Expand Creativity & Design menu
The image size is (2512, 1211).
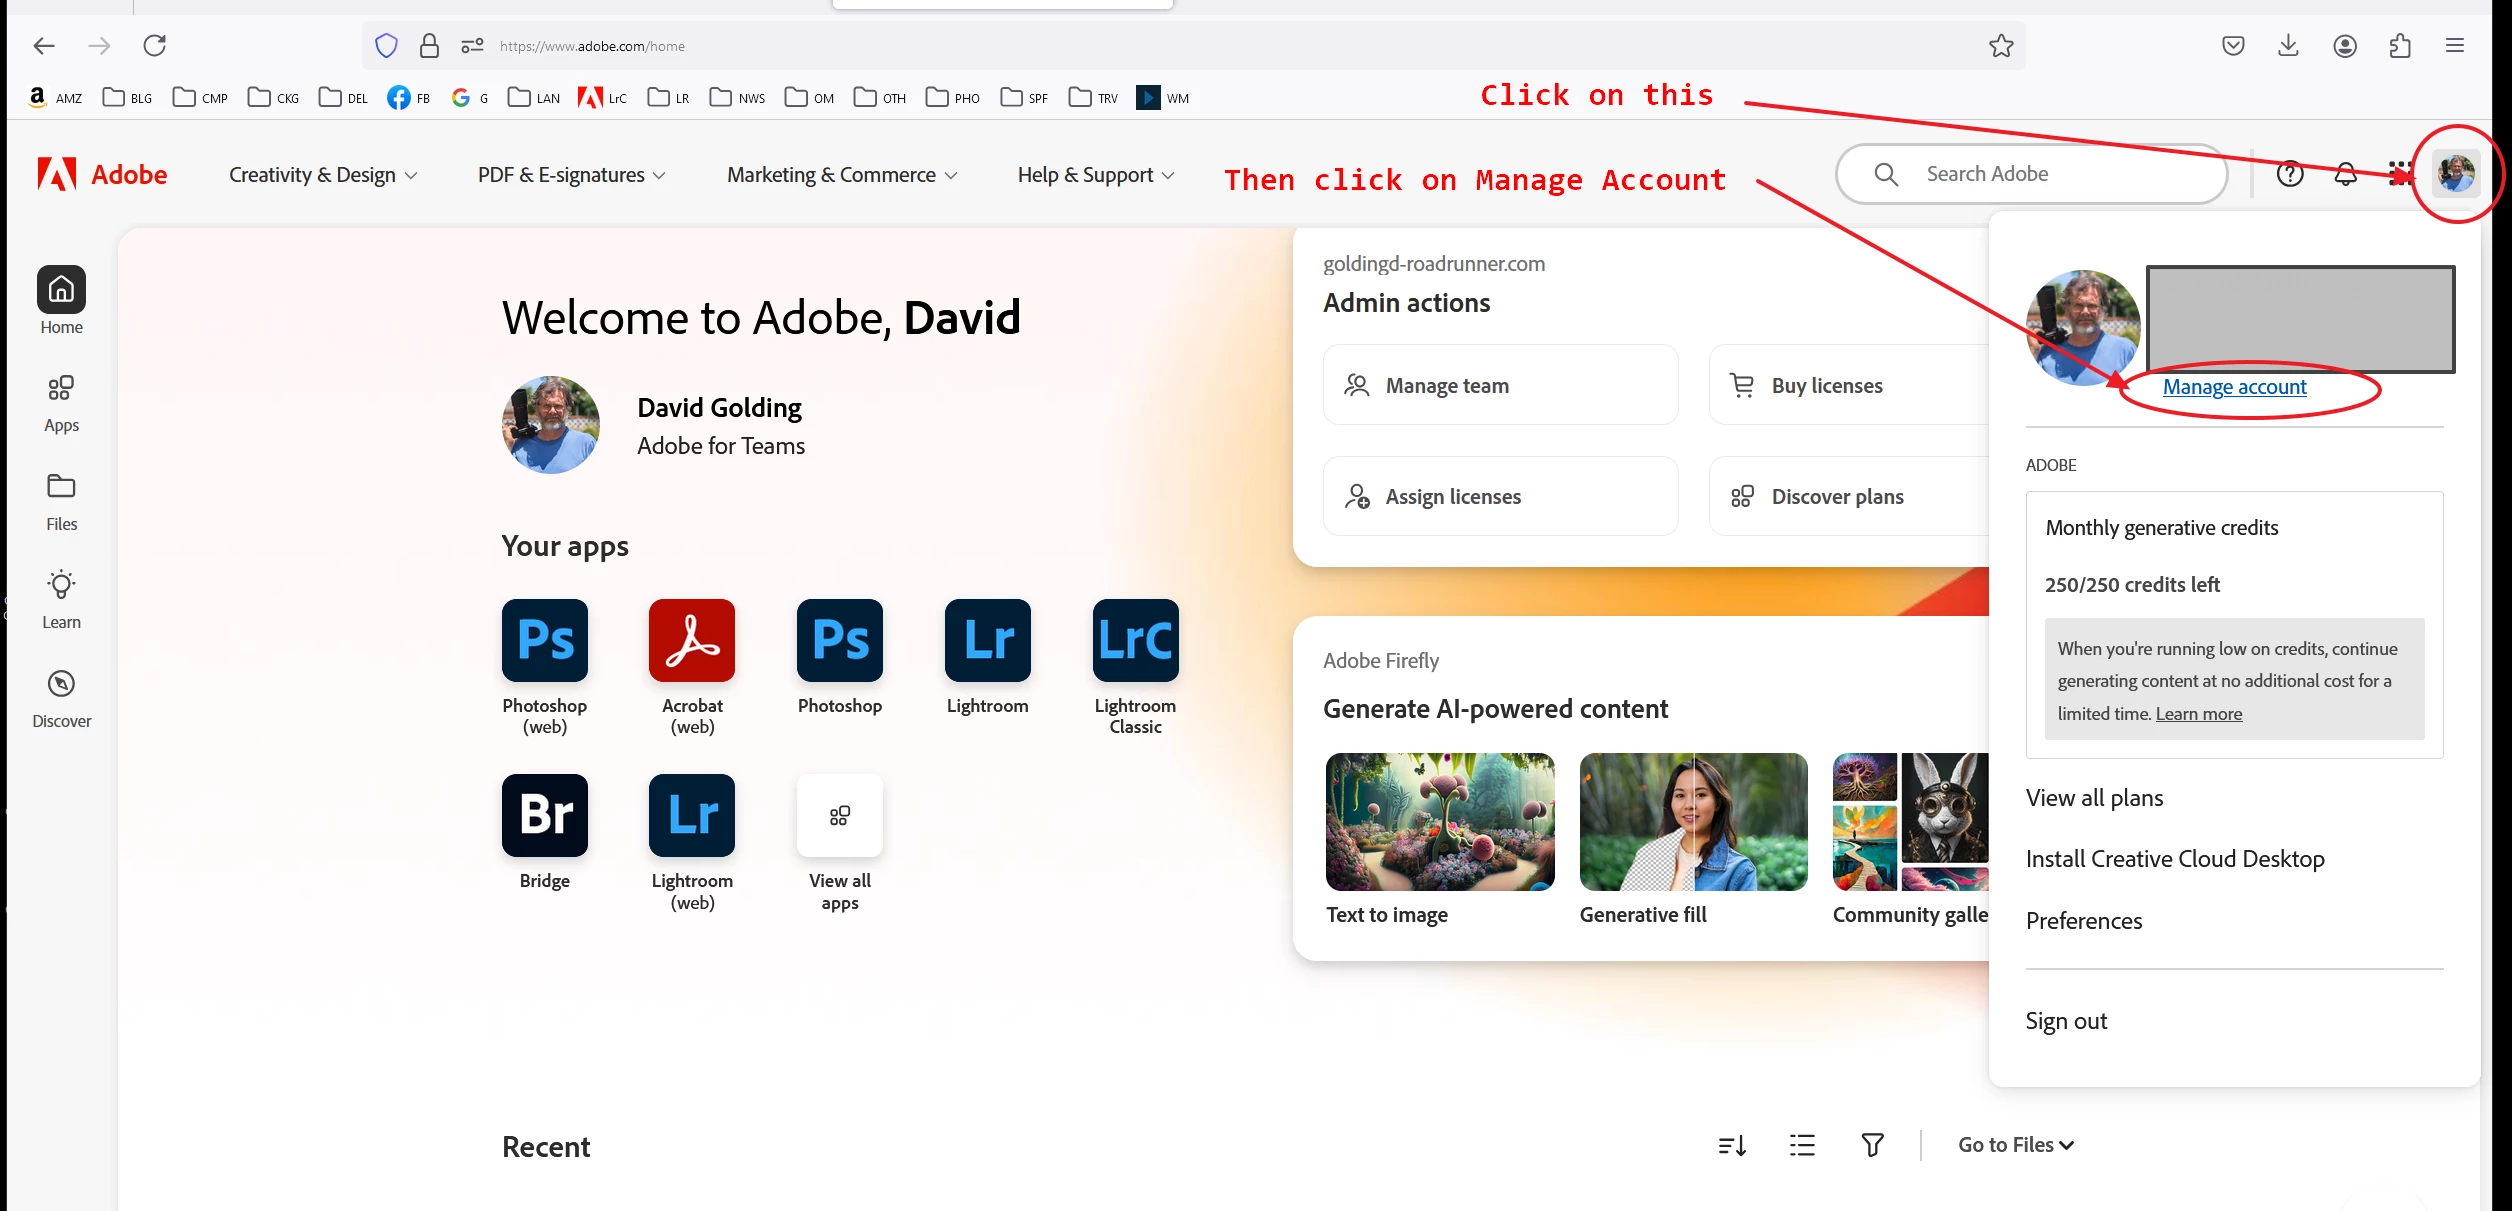(x=322, y=175)
